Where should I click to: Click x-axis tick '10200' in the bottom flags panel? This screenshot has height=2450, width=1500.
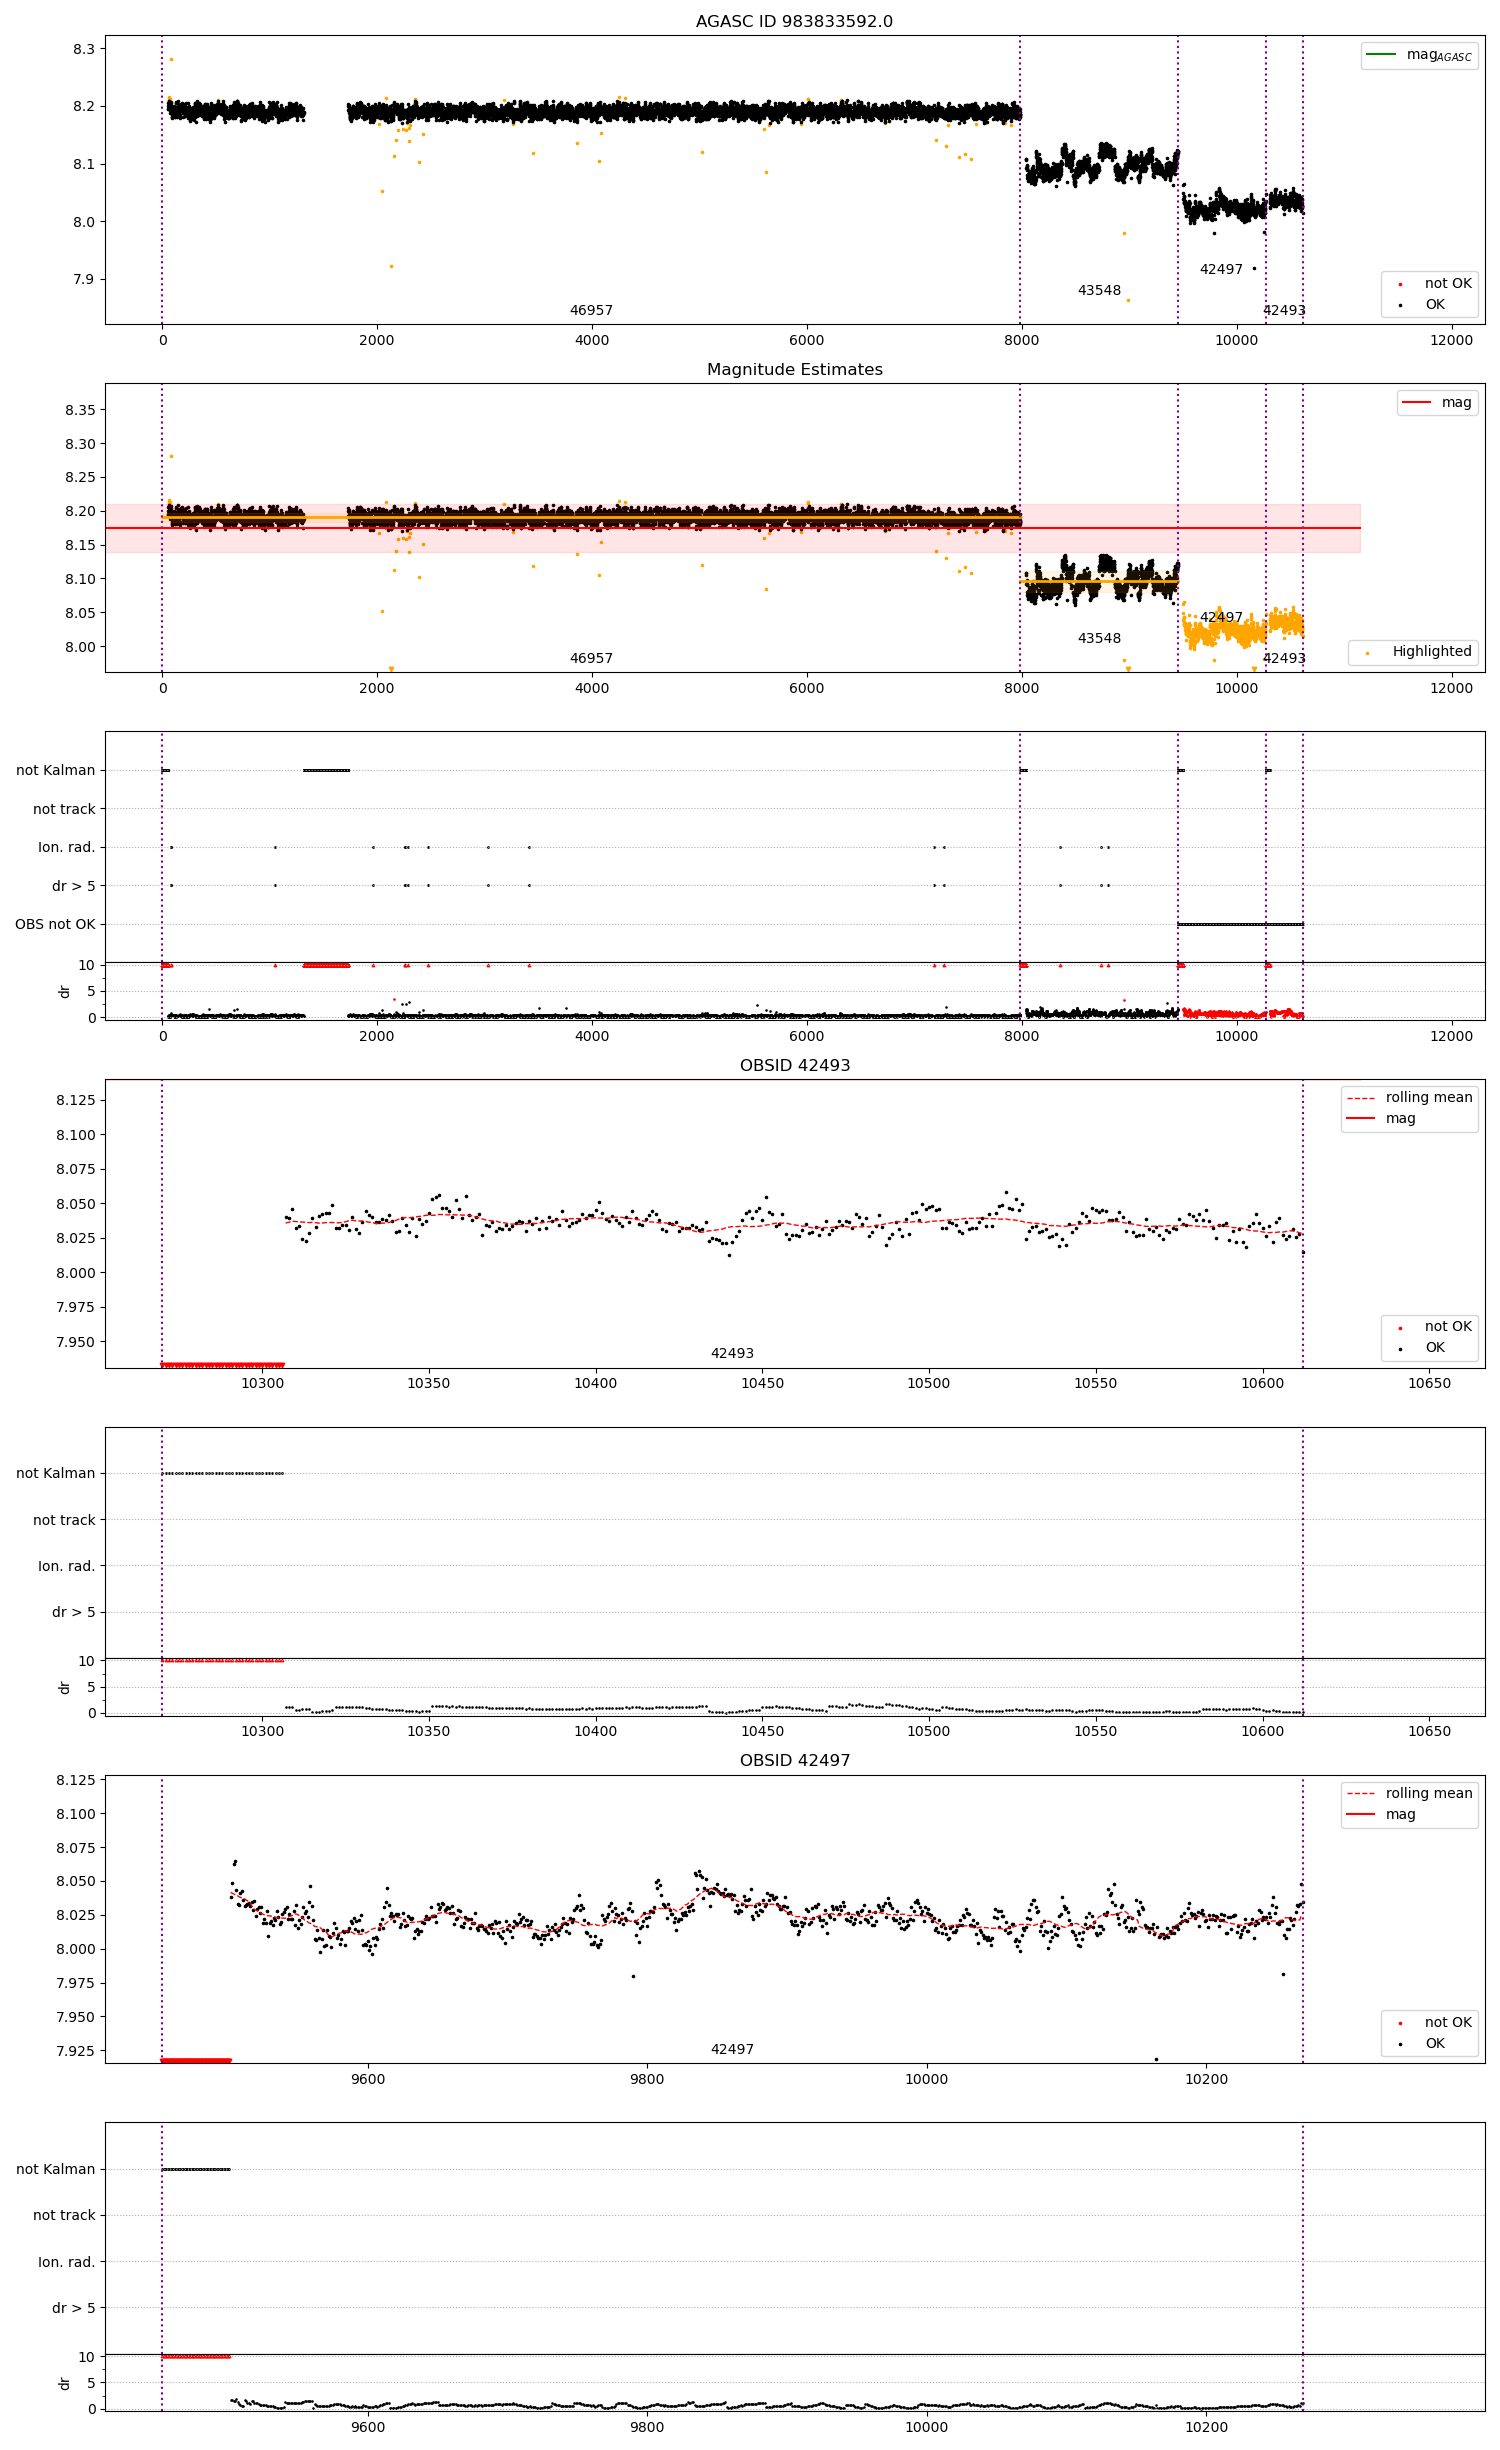pyautogui.click(x=1206, y=2427)
